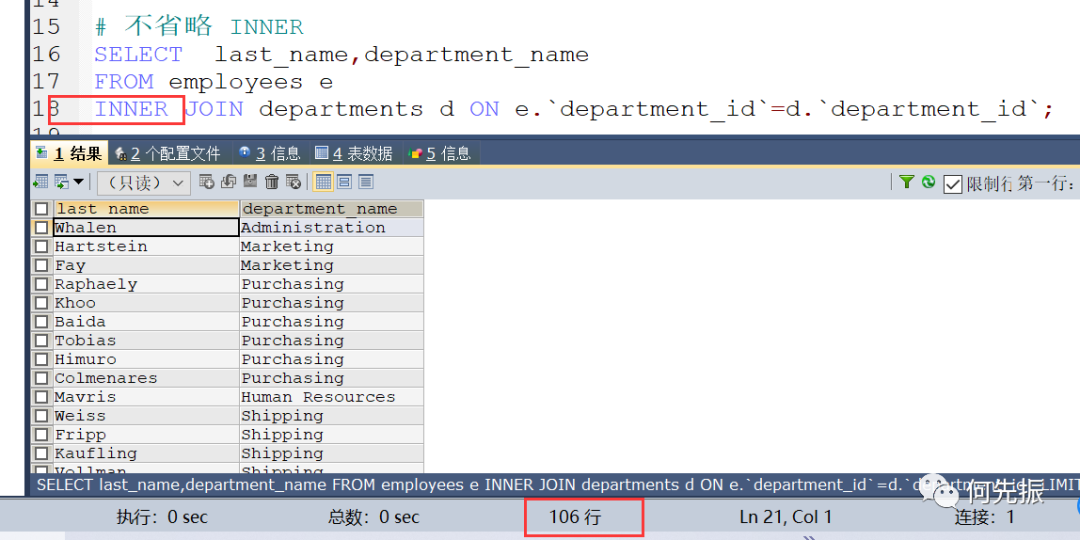This screenshot has height=540, width=1080.
Task: Click SELECT keyword on editor line 16
Action: point(138,54)
